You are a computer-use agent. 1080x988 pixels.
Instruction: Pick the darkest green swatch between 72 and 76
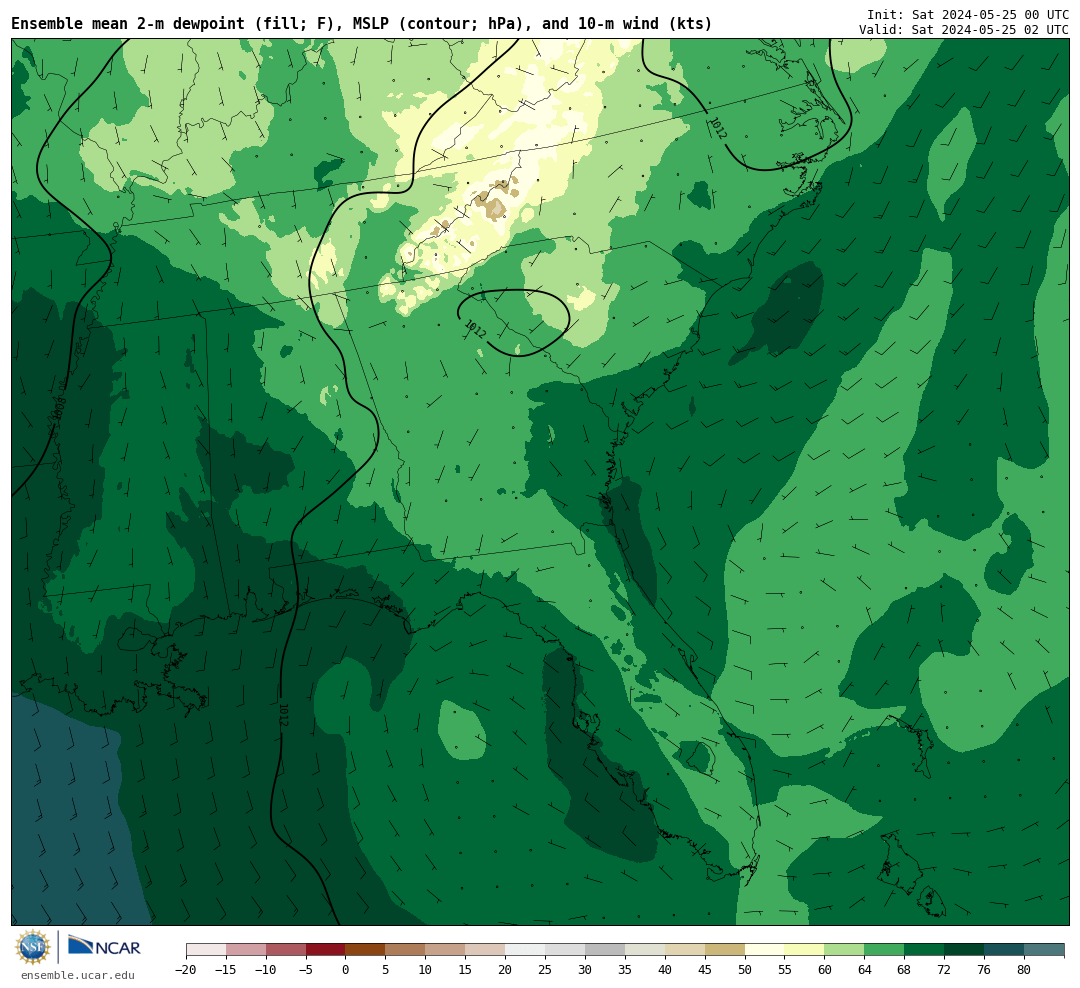click(x=964, y=950)
